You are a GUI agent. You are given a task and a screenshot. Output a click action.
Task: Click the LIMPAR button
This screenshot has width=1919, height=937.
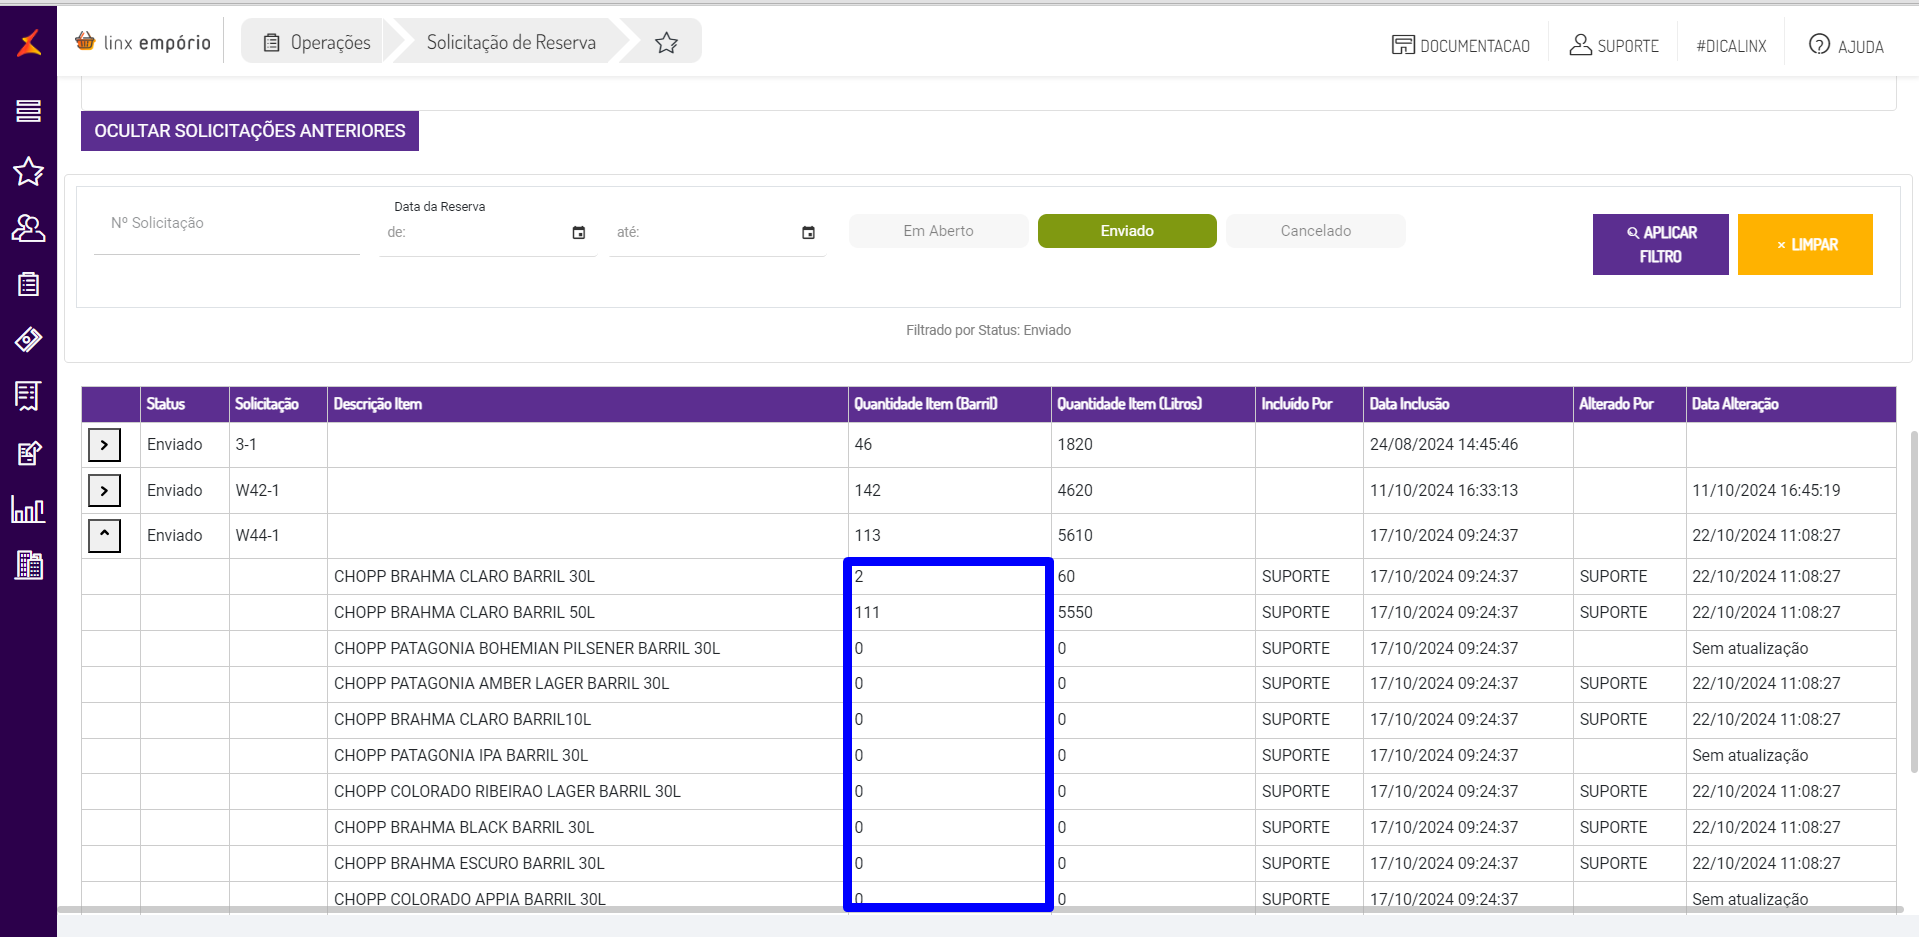[1805, 244]
